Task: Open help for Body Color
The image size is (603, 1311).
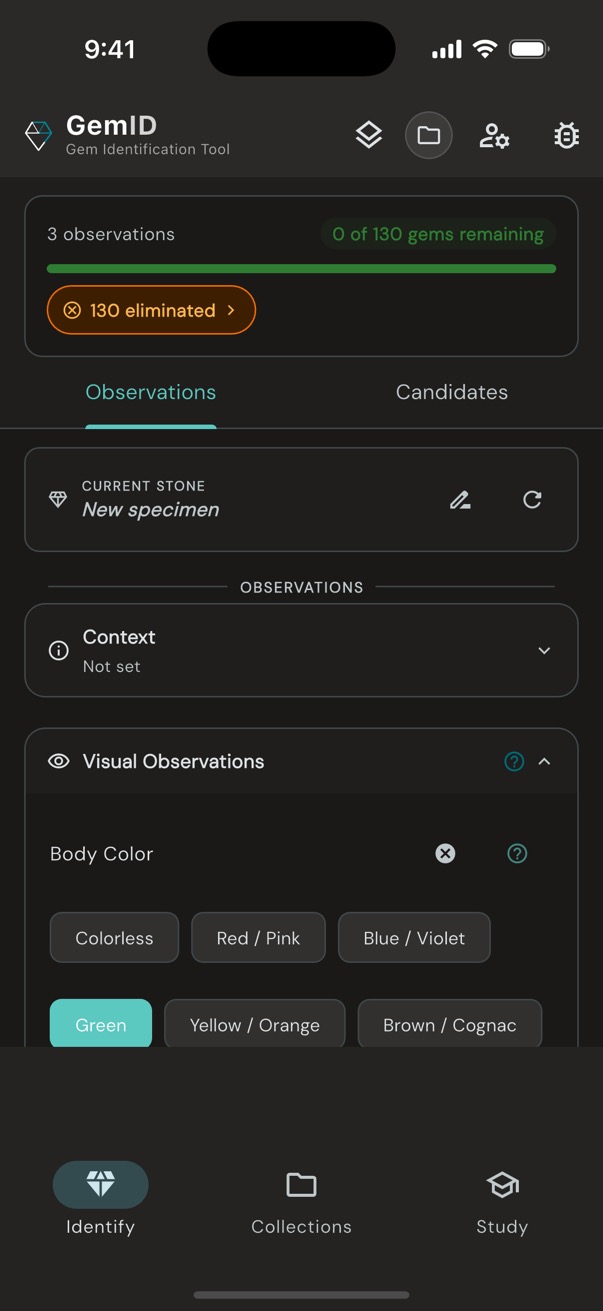Action: point(517,853)
